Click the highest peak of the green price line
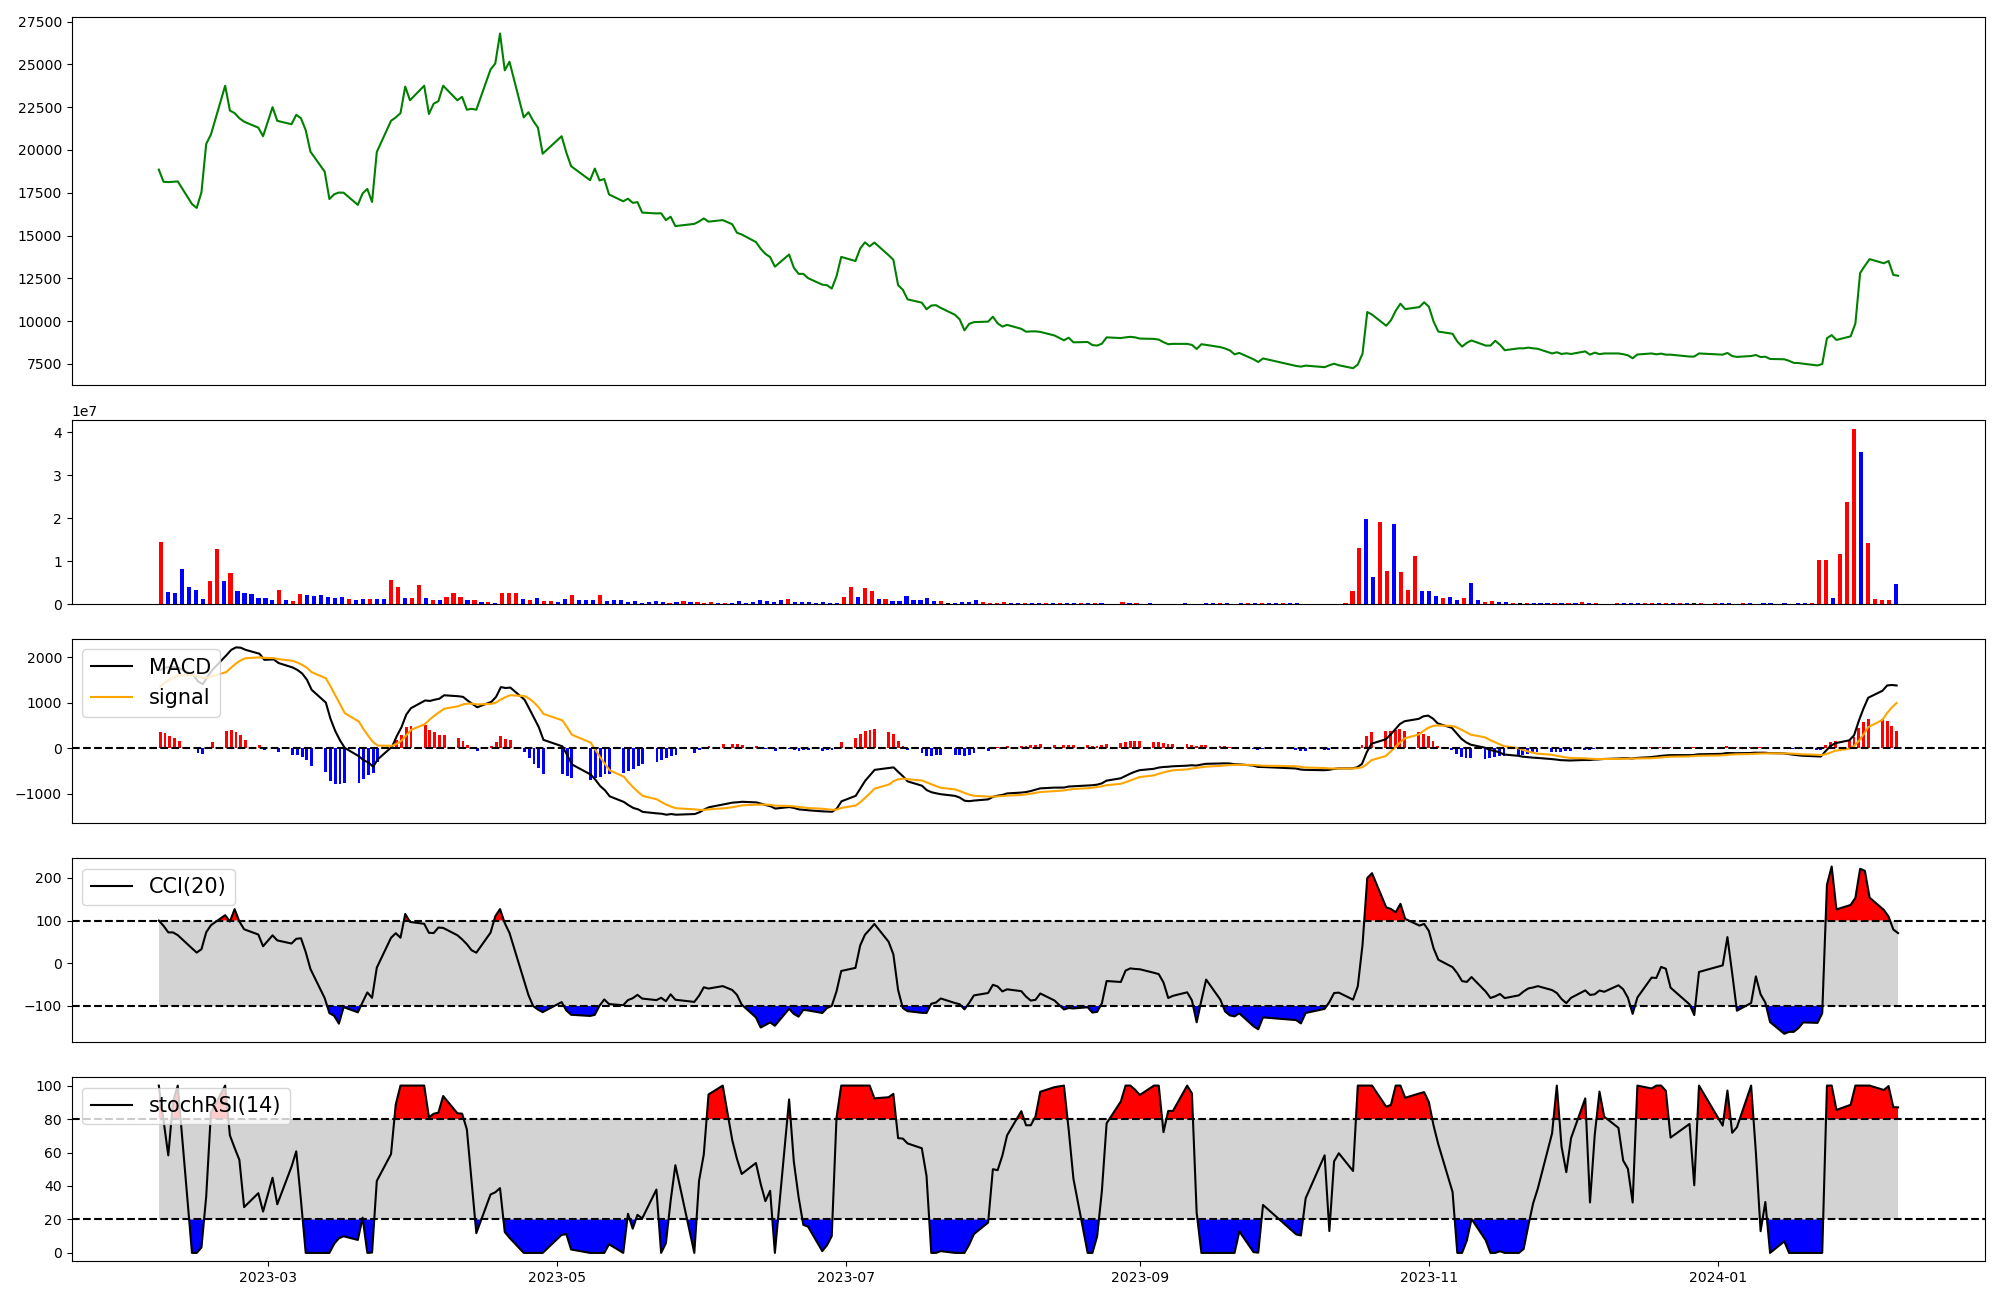This screenshot has height=1300, width=2000. tap(500, 34)
